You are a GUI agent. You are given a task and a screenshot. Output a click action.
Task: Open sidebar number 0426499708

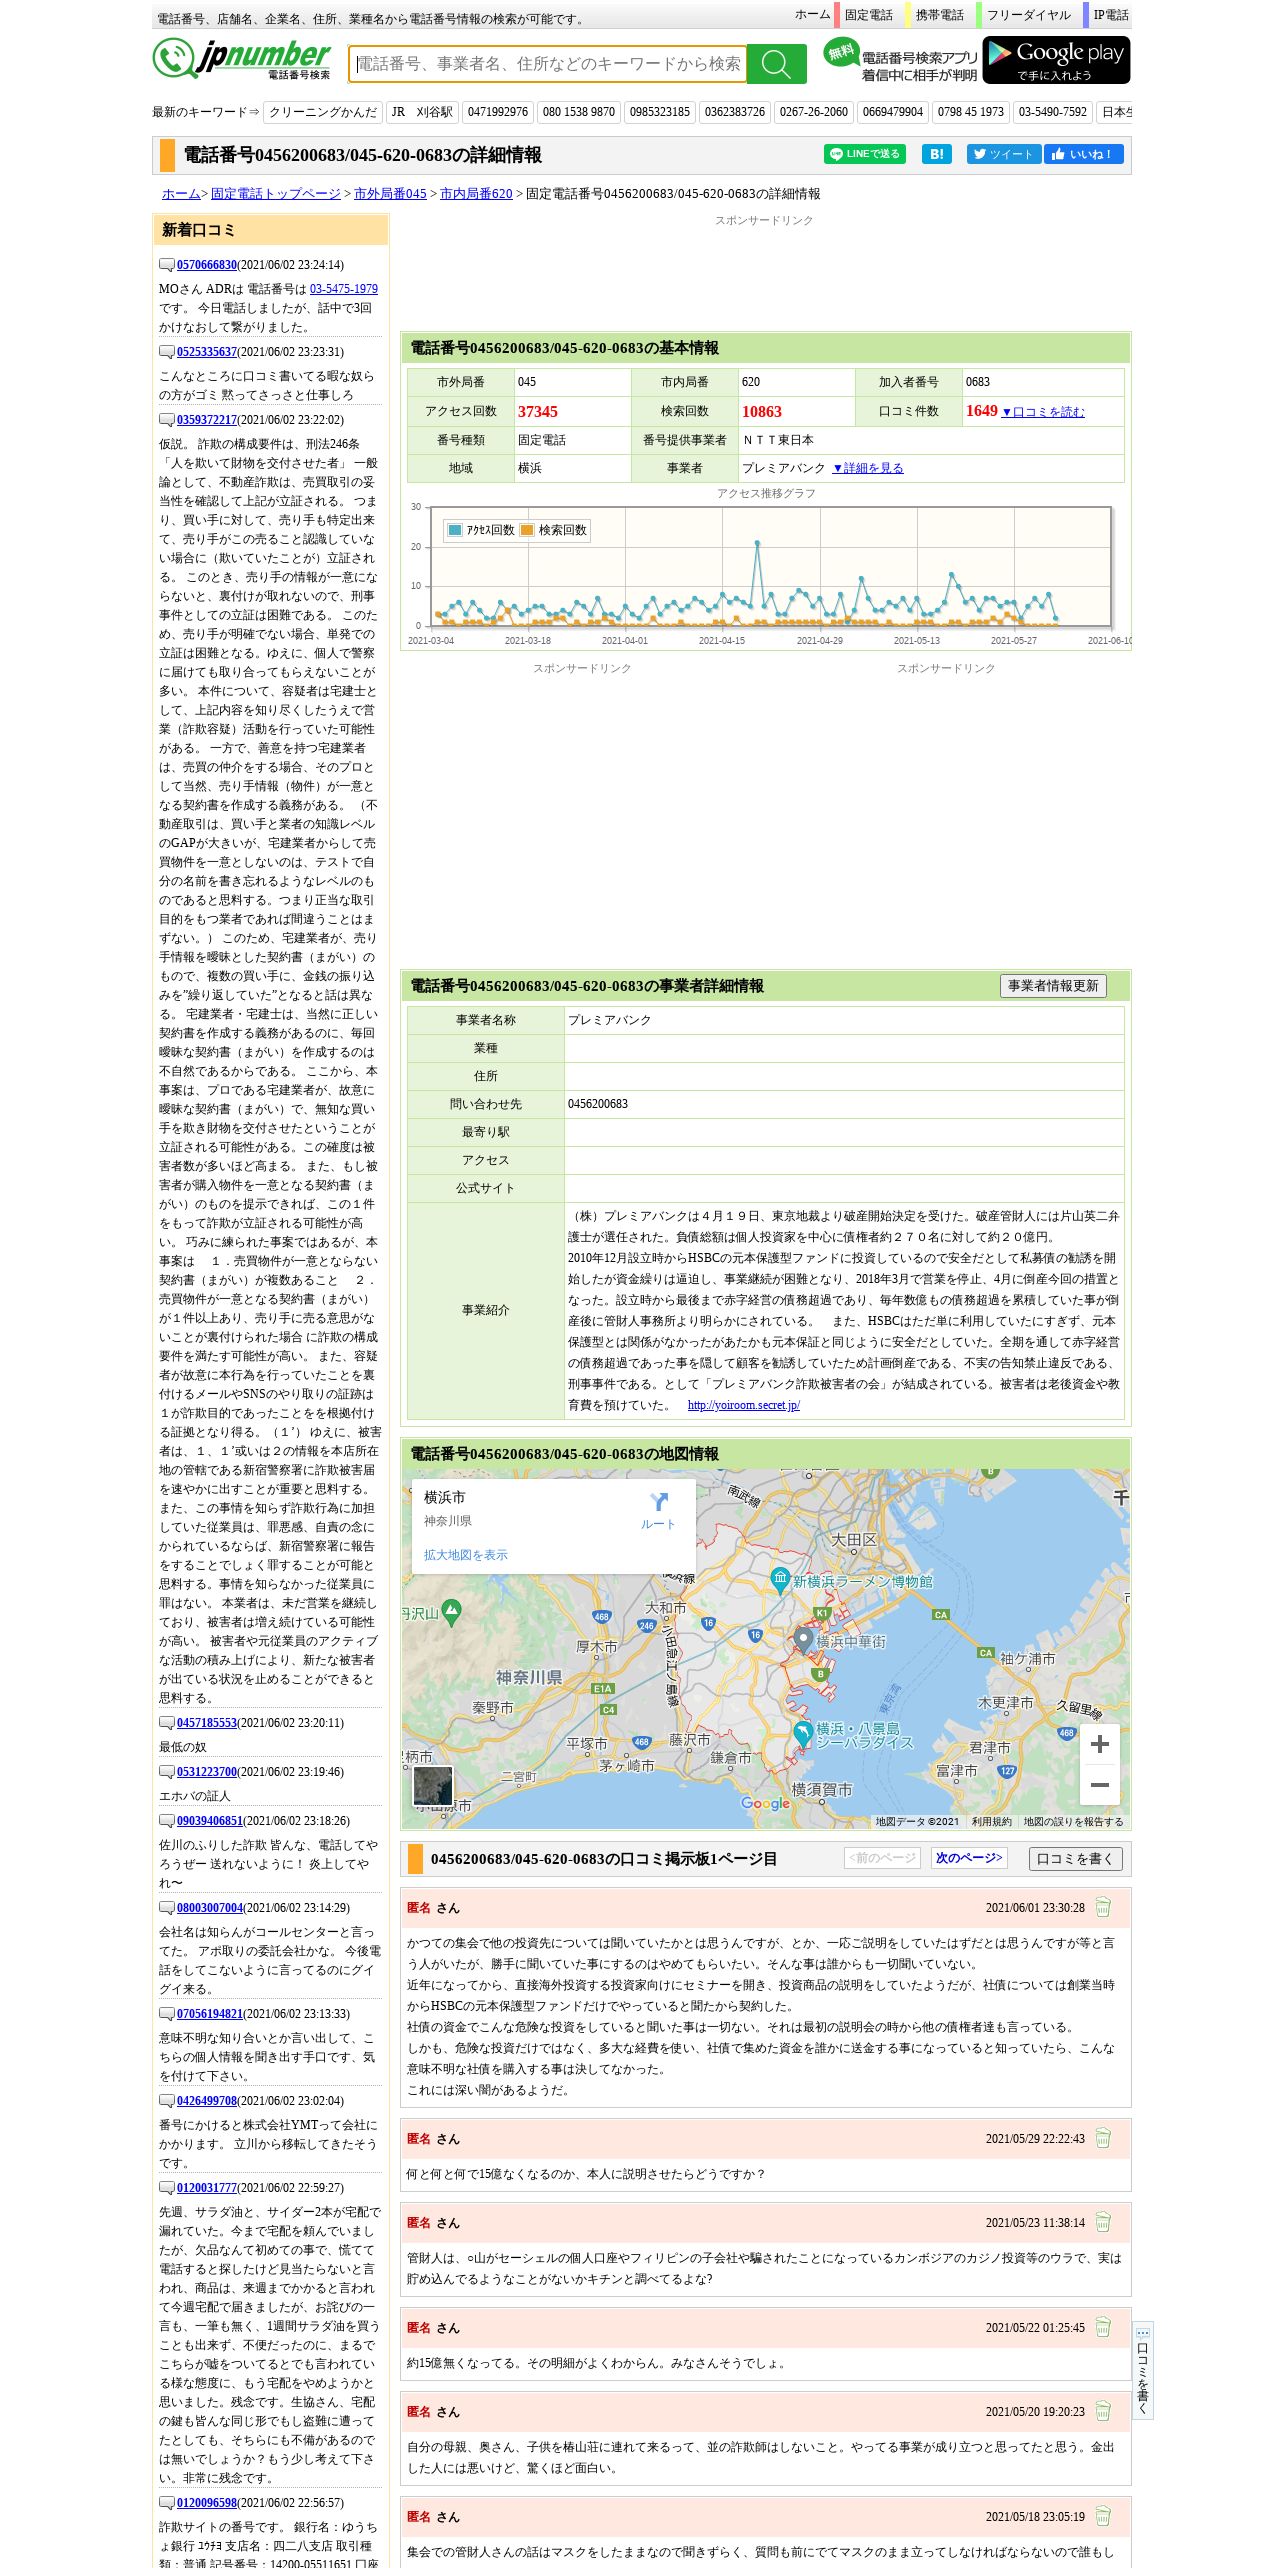click(207, 2101)
